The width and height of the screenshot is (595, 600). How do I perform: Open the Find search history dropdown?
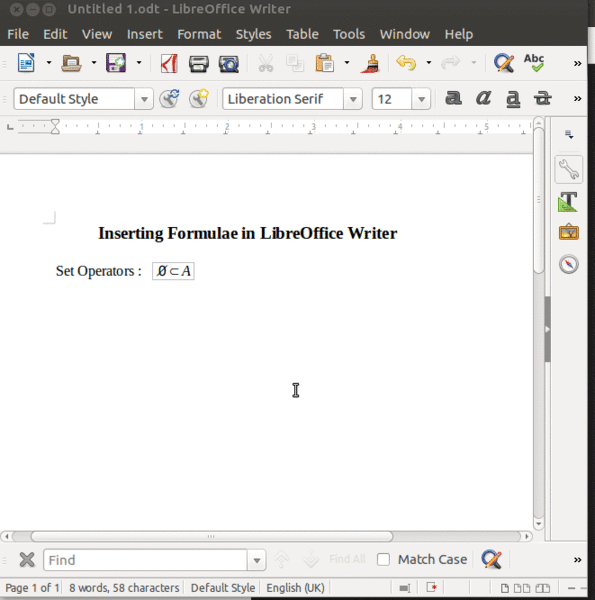tap(257, 560)
